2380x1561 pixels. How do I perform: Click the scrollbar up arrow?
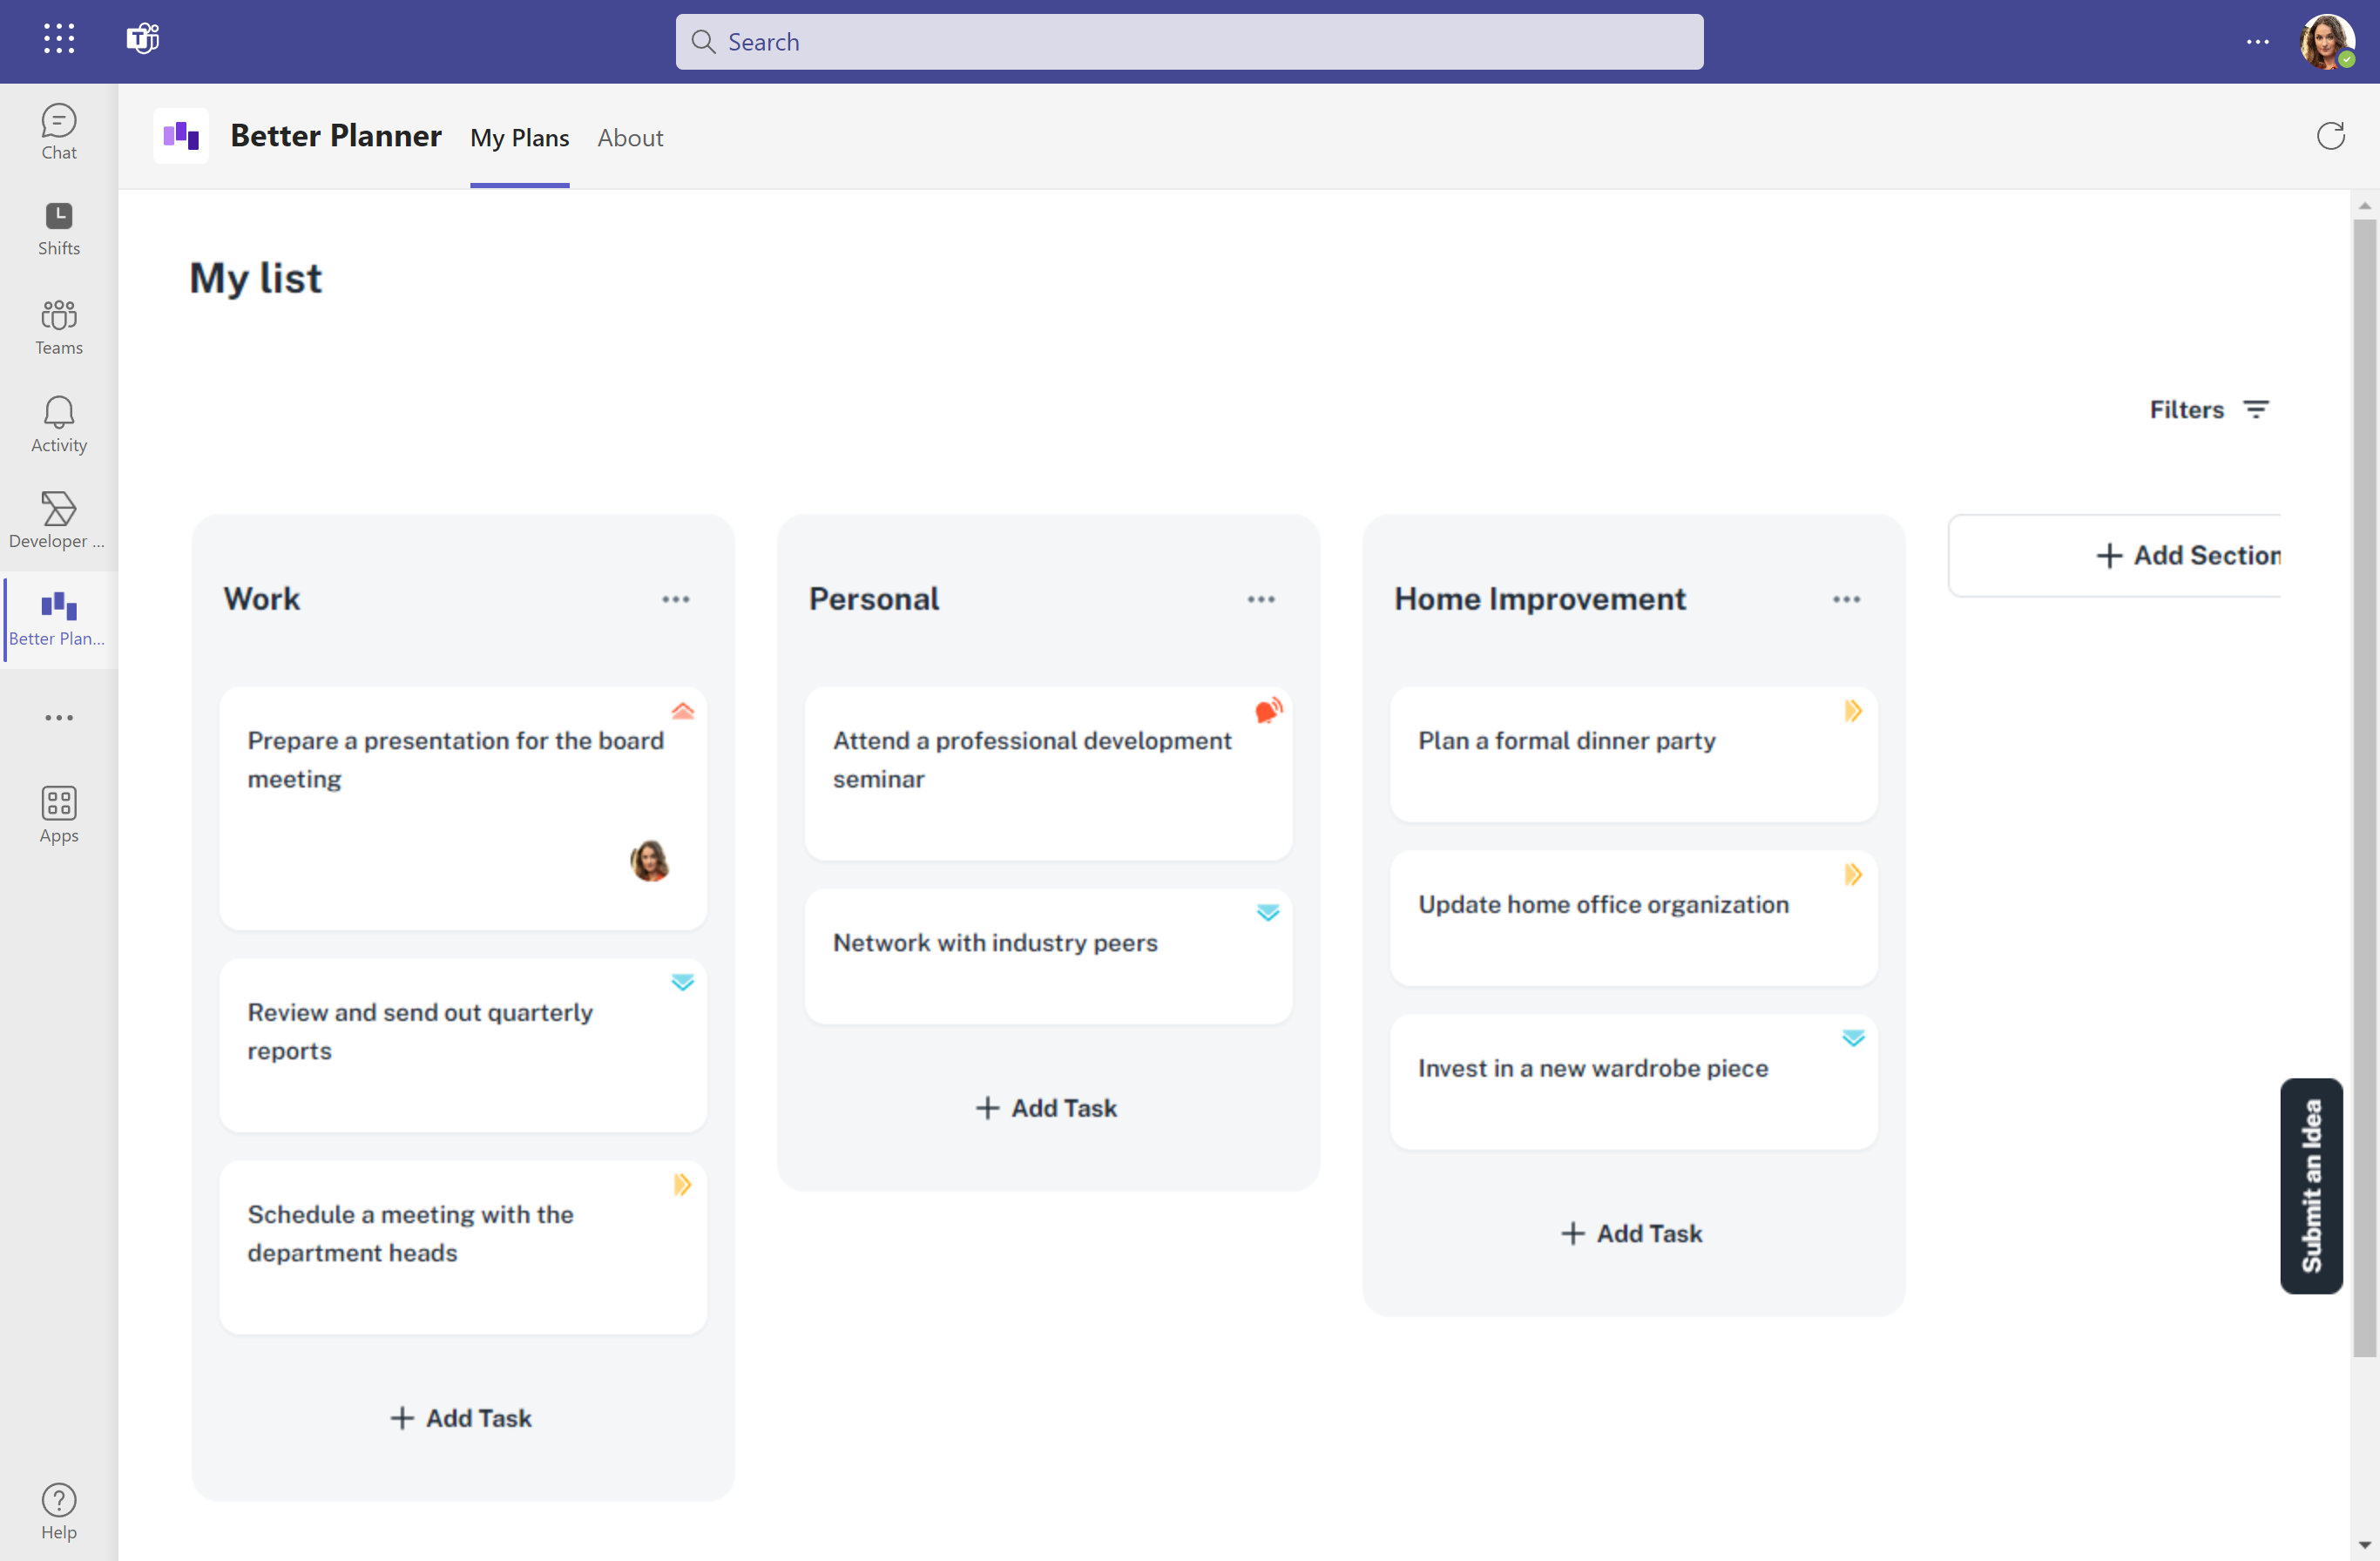click(x=2364, y=206)
